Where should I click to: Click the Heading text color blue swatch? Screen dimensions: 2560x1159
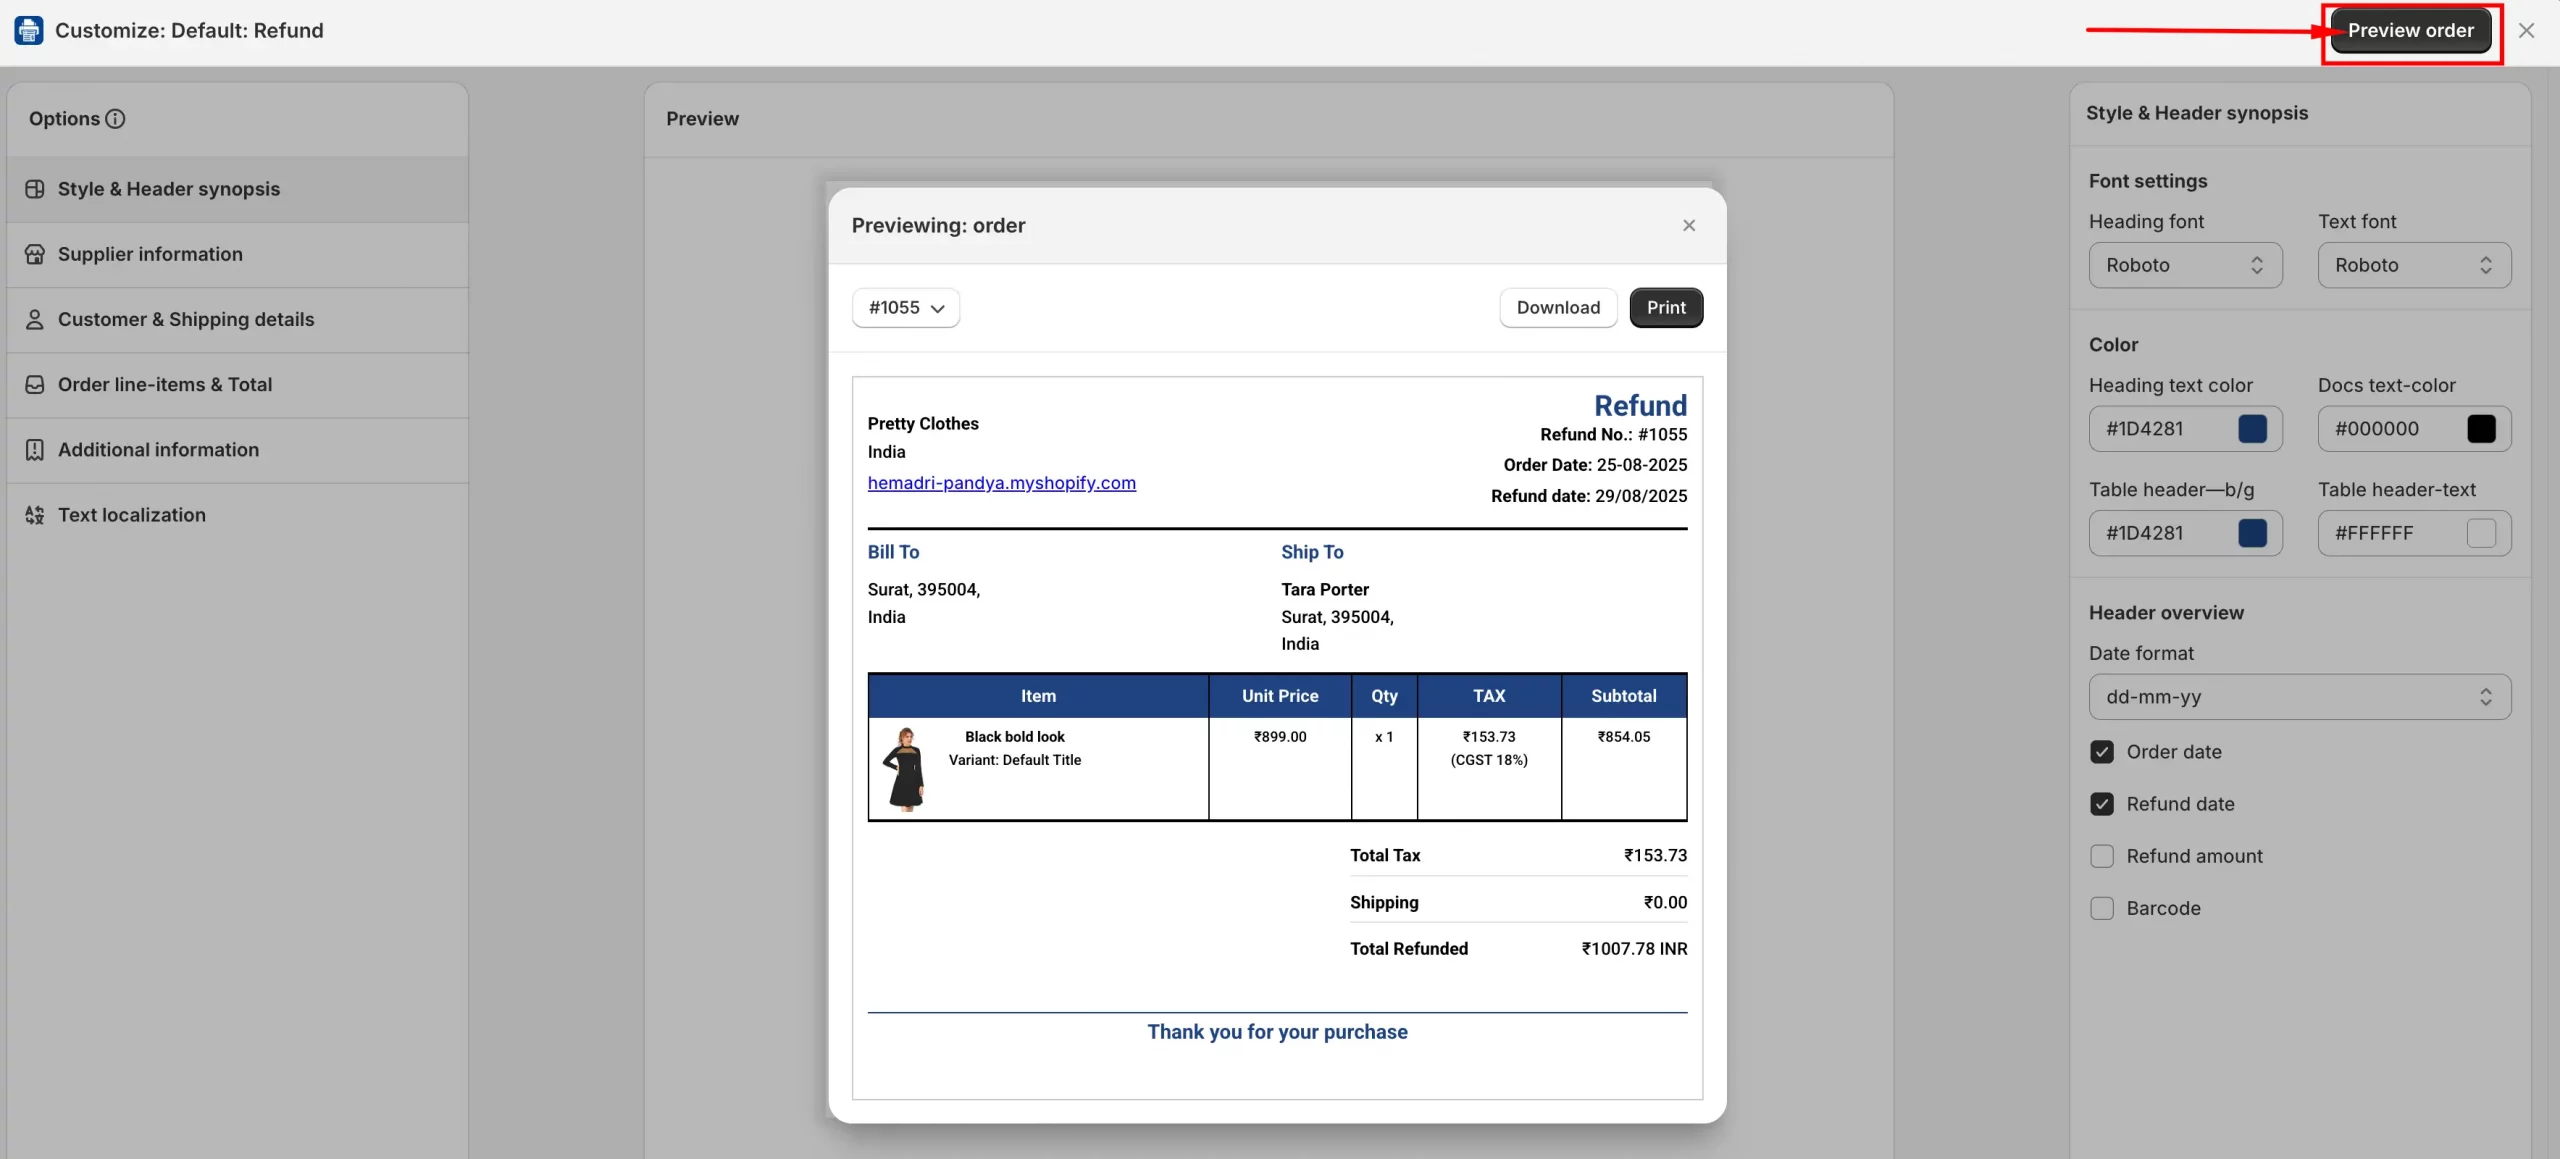pyautogui.click(x=2252, y=429)
